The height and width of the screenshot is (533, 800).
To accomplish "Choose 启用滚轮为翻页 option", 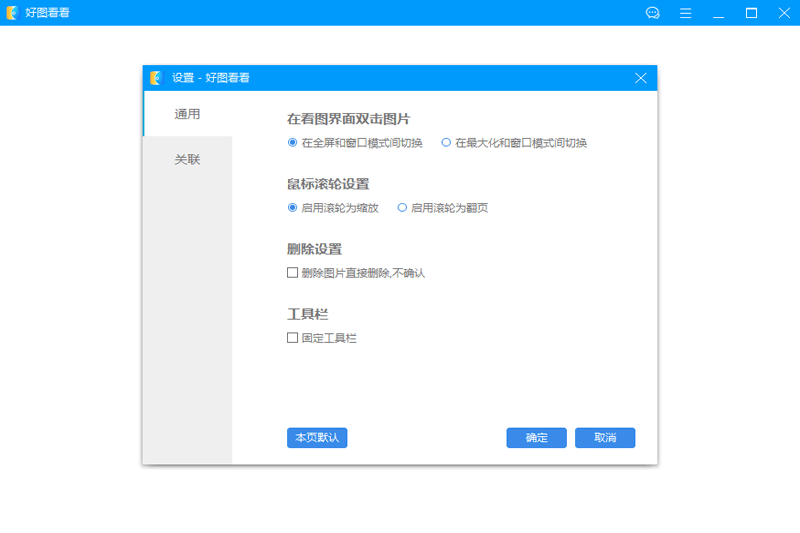I will pos(402,208).
